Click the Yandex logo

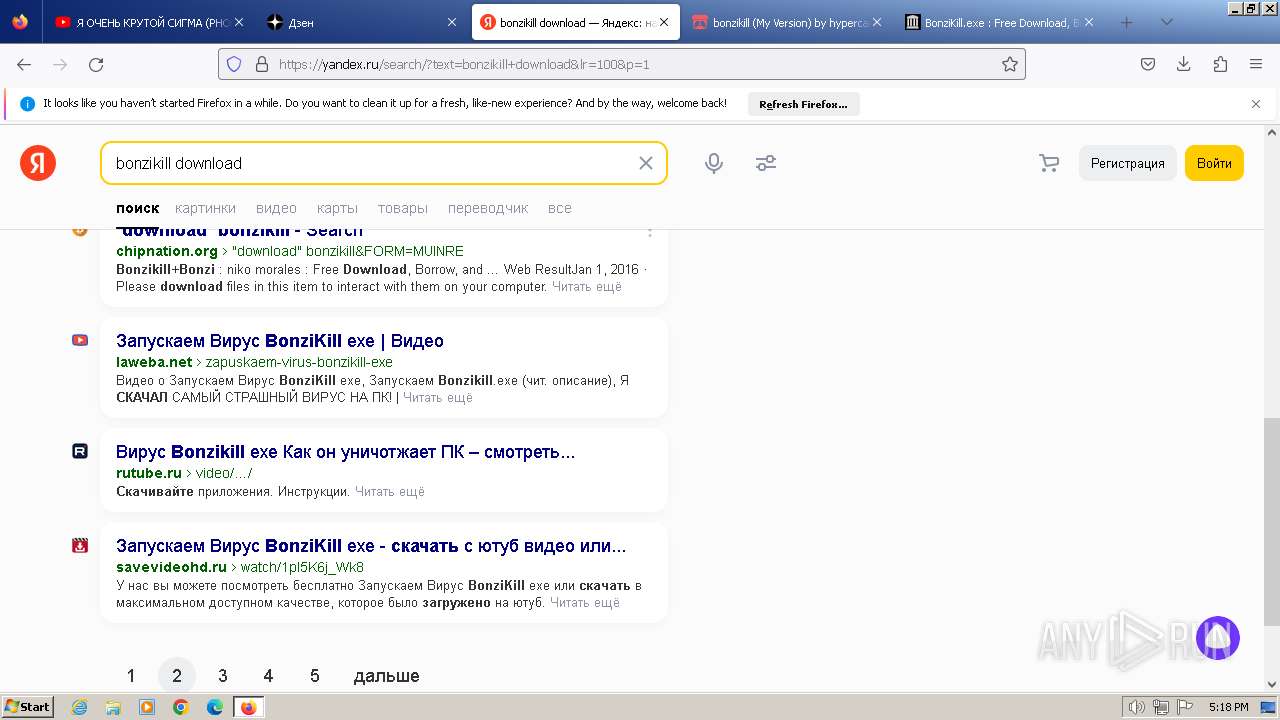[x=38, y=163]
